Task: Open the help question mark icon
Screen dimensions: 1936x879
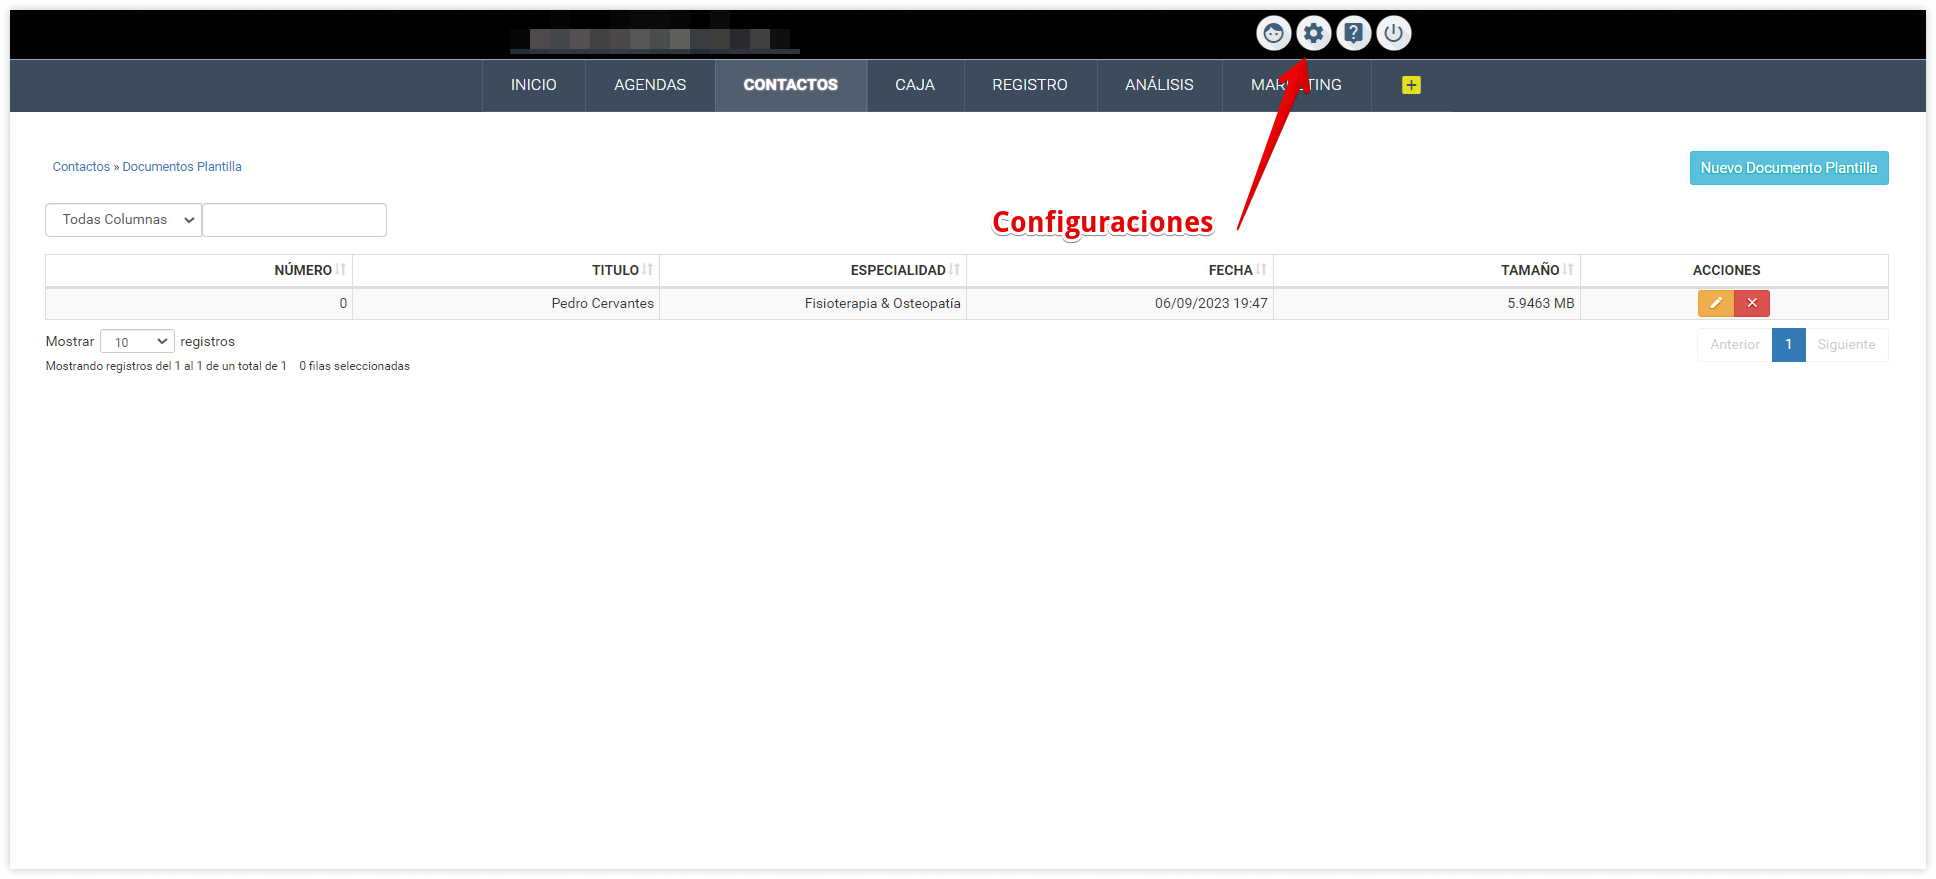Action: (1353, 33)
